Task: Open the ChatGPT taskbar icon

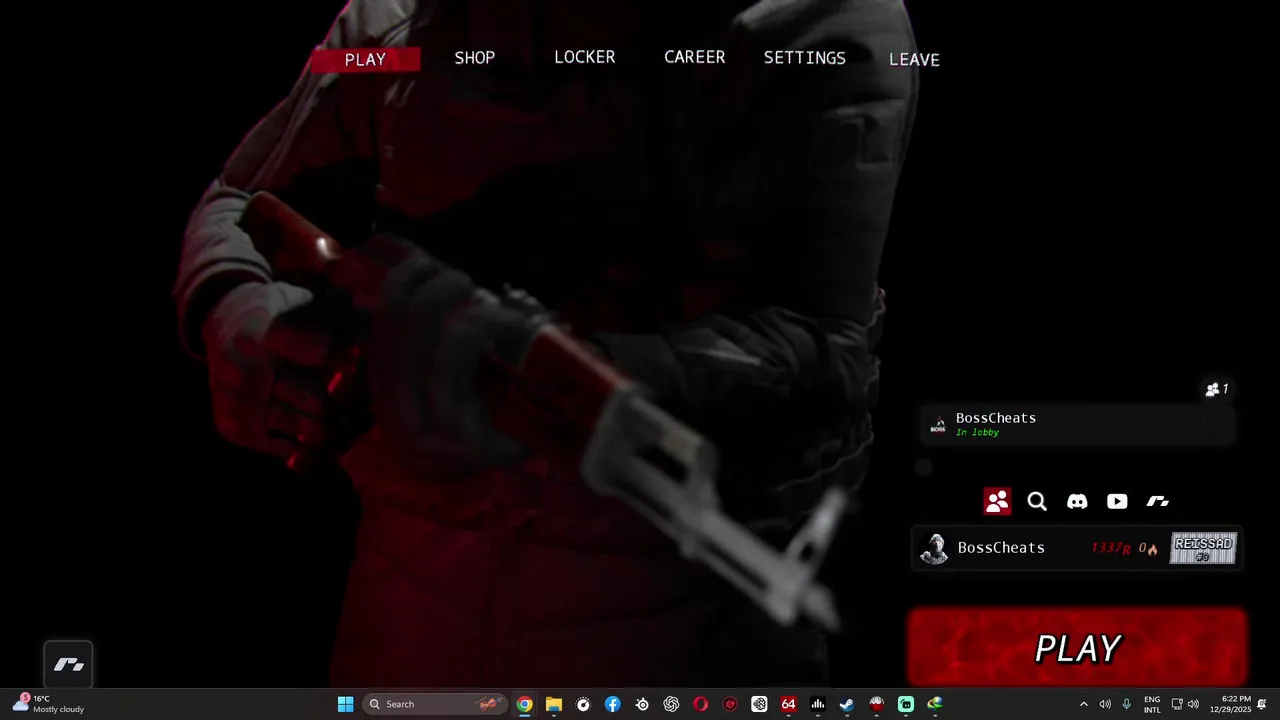Action: point(671,704)
